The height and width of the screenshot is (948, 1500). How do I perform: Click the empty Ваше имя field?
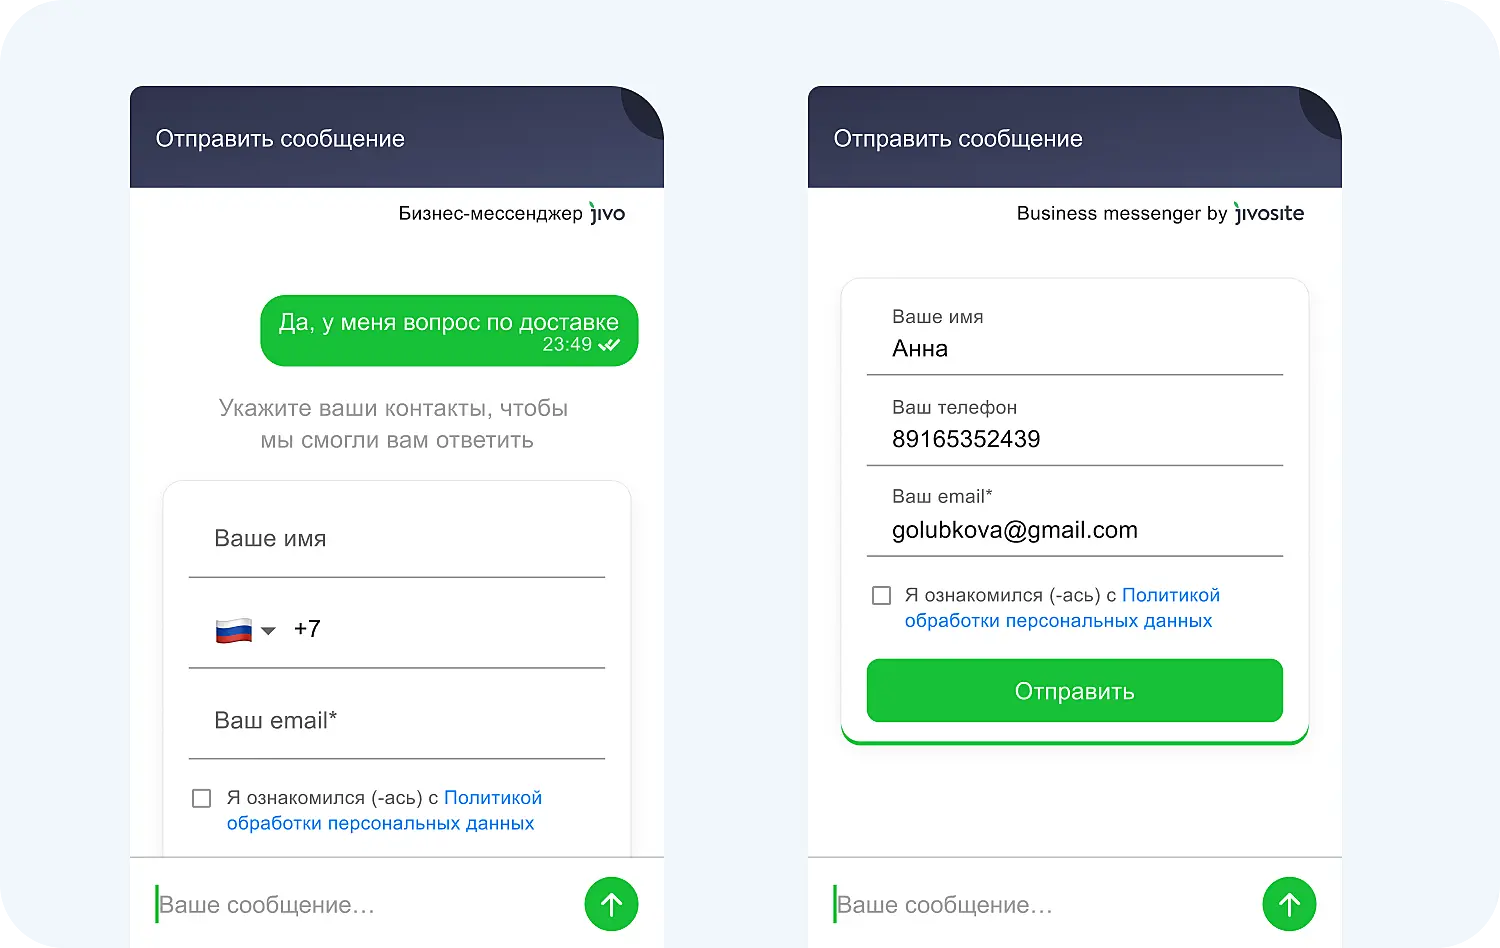point(397,539)
